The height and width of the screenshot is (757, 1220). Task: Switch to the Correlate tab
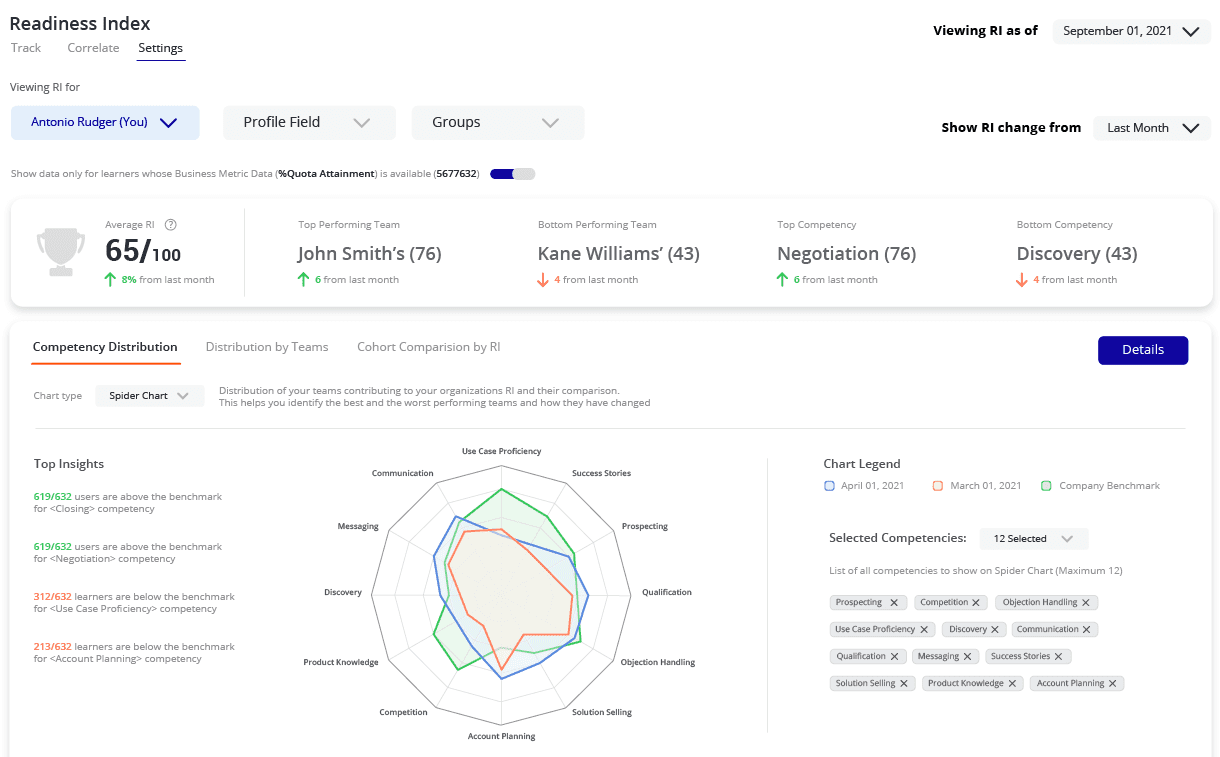pyautogui.click(x=93, y=48)
